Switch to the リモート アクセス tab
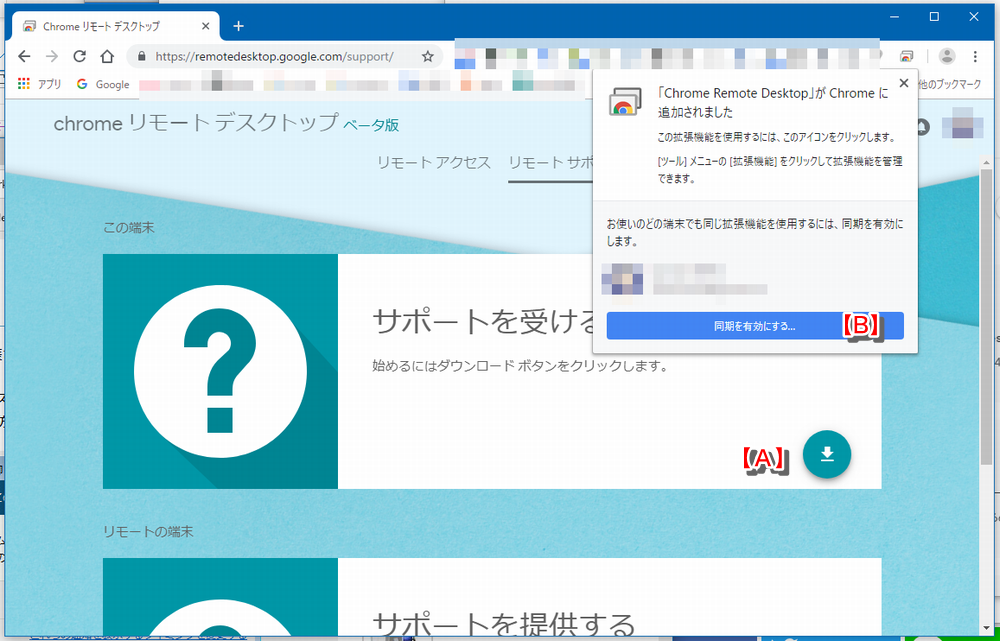 [x=434, y=163]
